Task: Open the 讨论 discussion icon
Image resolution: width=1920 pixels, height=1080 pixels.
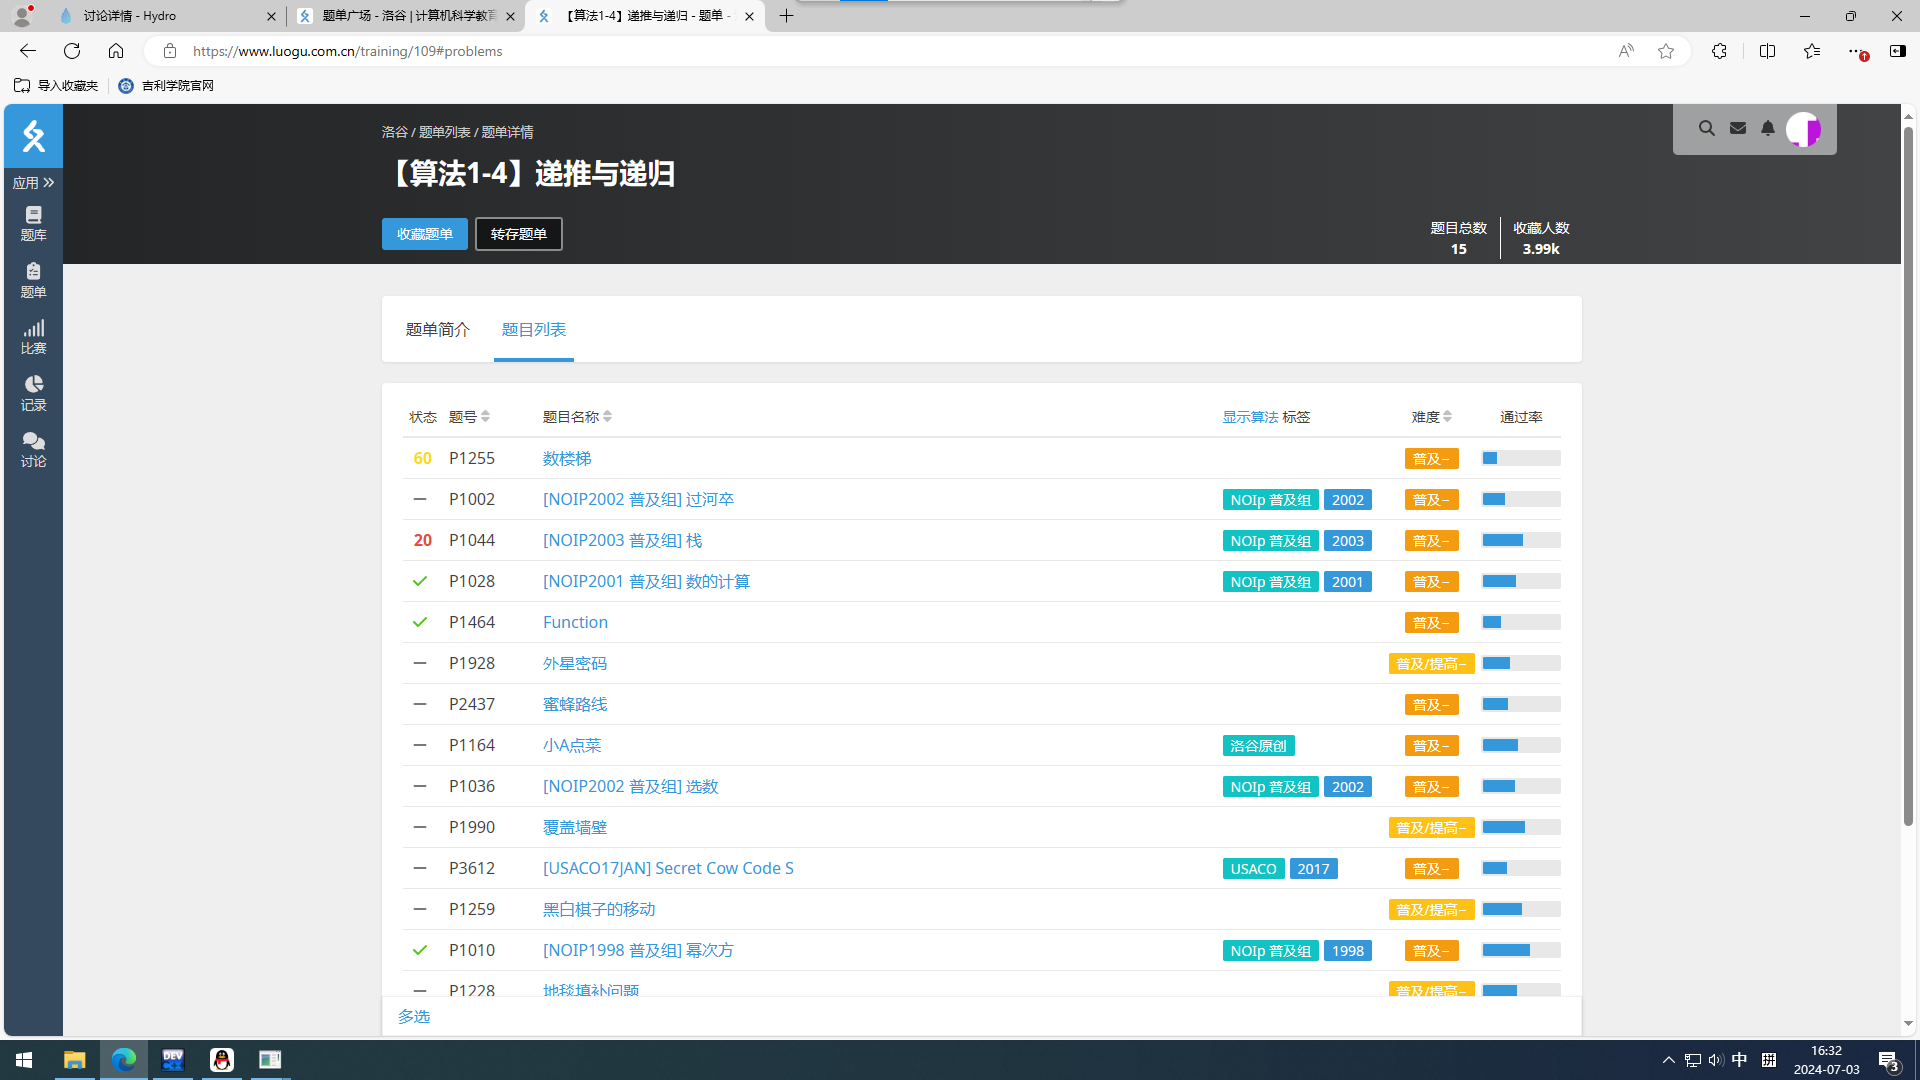Action: pos(33,450)
